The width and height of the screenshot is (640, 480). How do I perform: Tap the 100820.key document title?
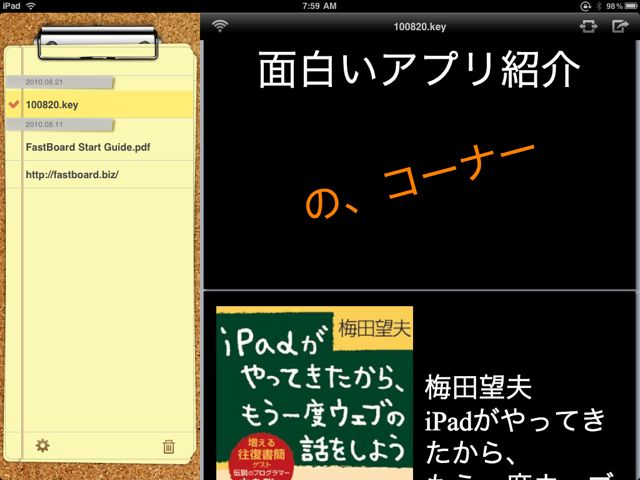click(x=420, y=27)
